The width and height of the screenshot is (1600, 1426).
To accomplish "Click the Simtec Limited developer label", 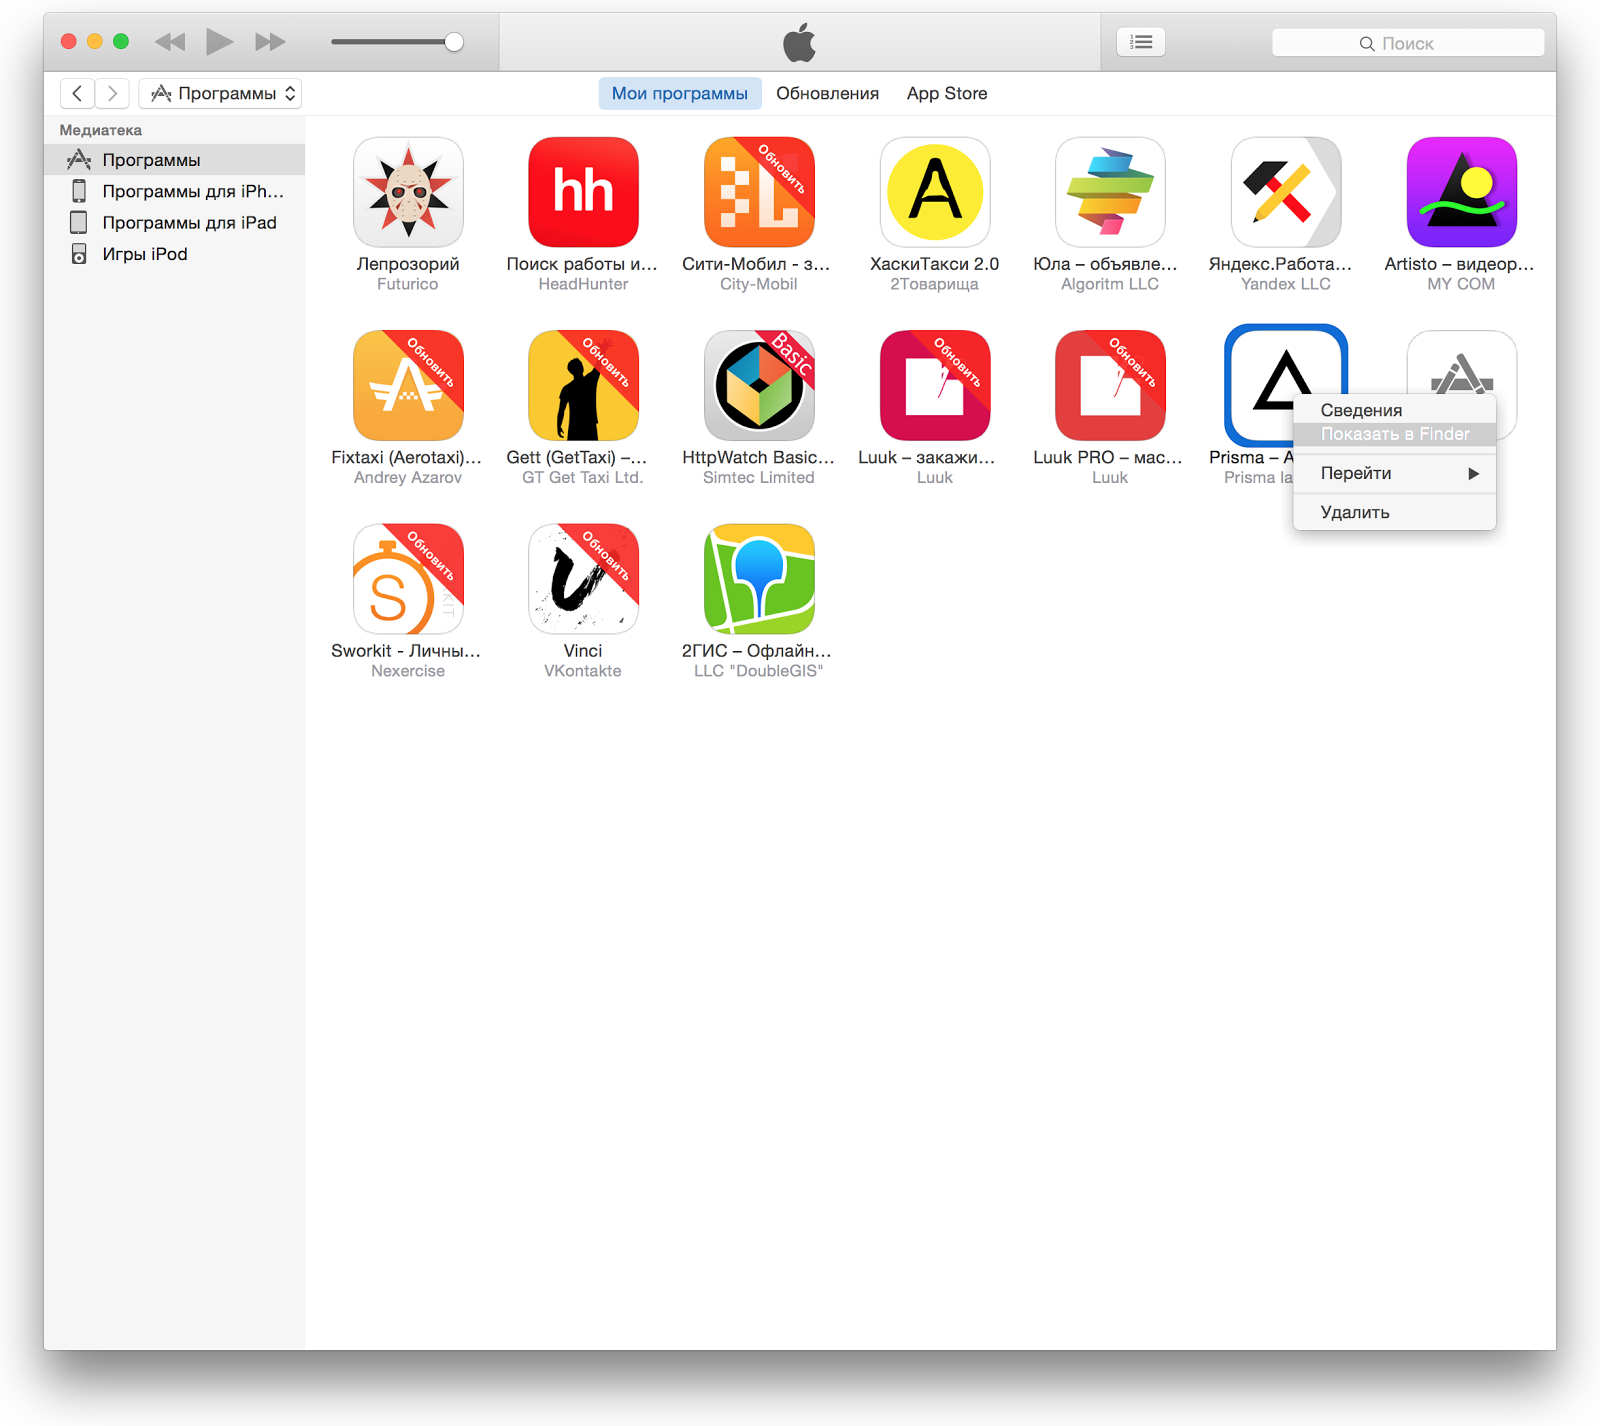I will (759, 477).
